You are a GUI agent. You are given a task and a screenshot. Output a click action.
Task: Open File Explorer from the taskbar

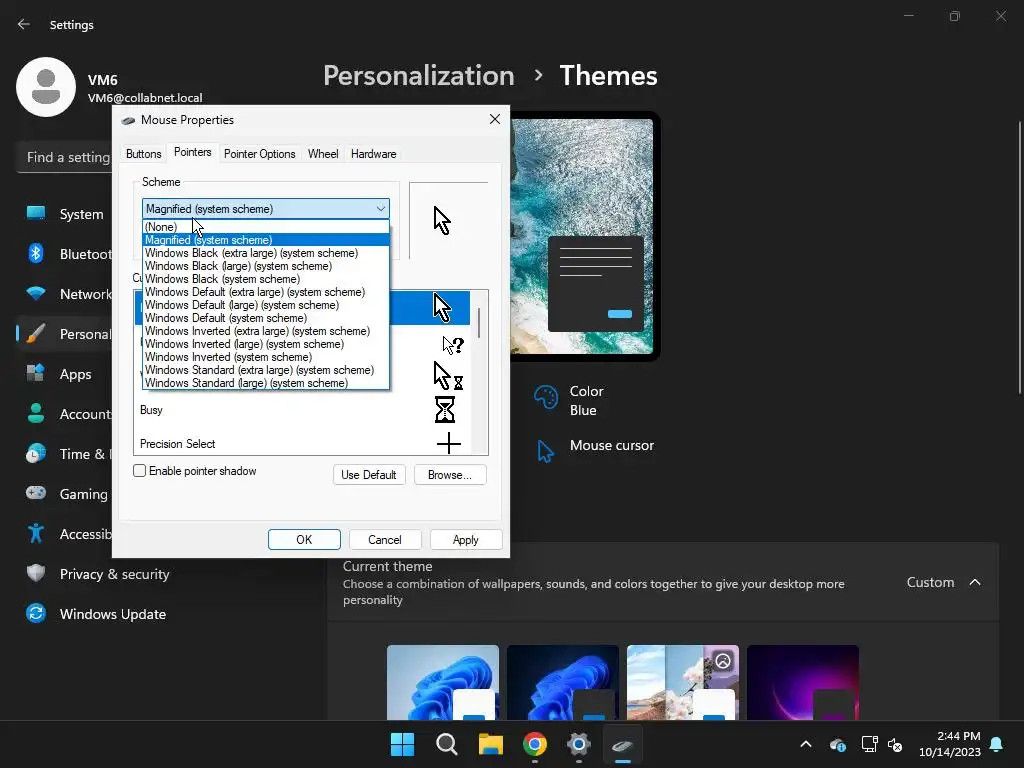coord(490,744)
